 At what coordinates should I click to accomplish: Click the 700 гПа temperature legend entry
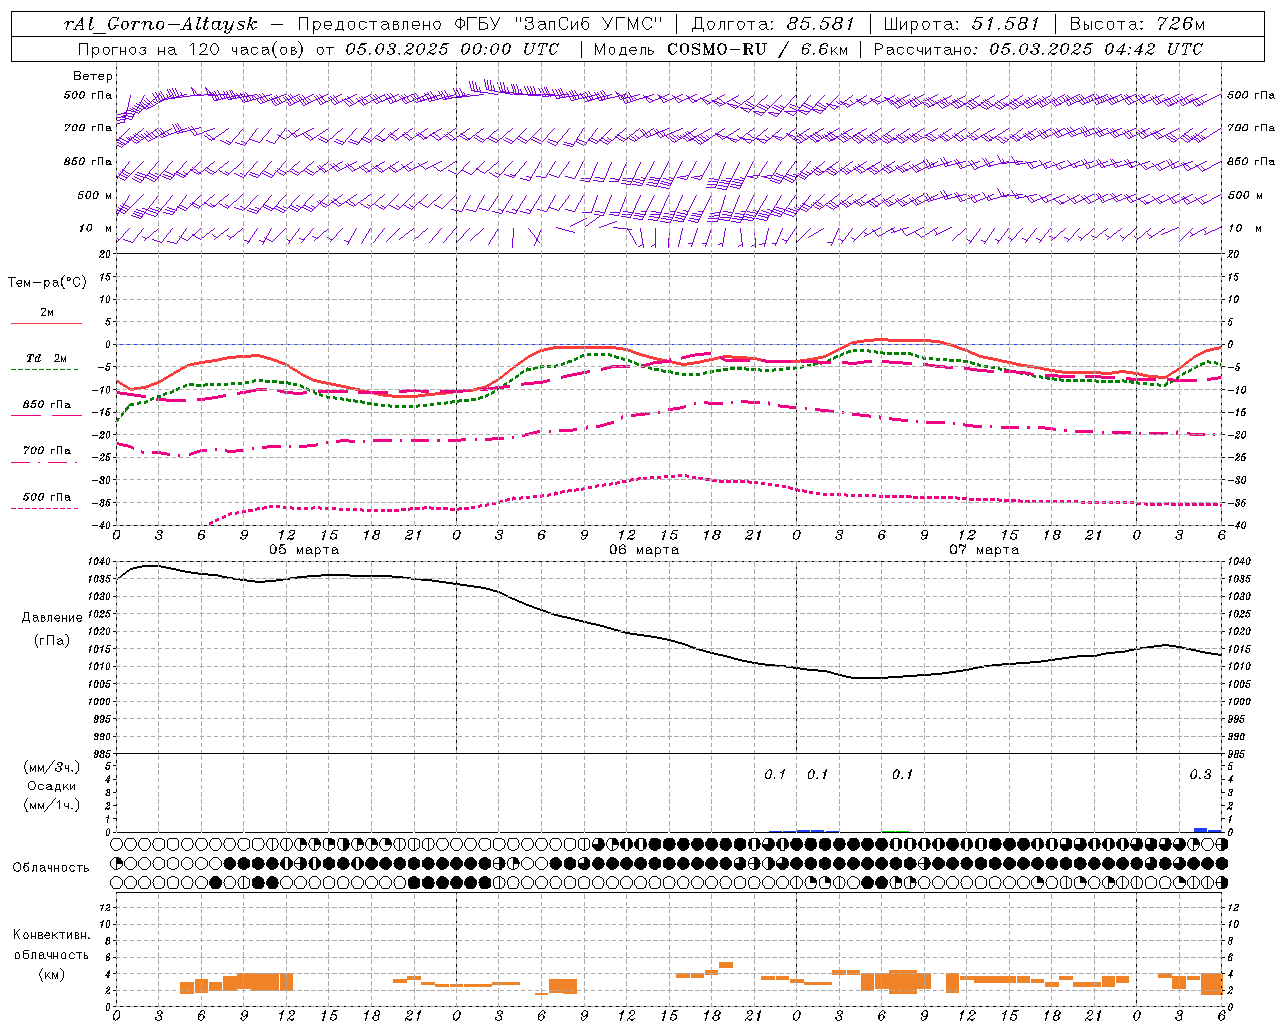click(46, 451)
